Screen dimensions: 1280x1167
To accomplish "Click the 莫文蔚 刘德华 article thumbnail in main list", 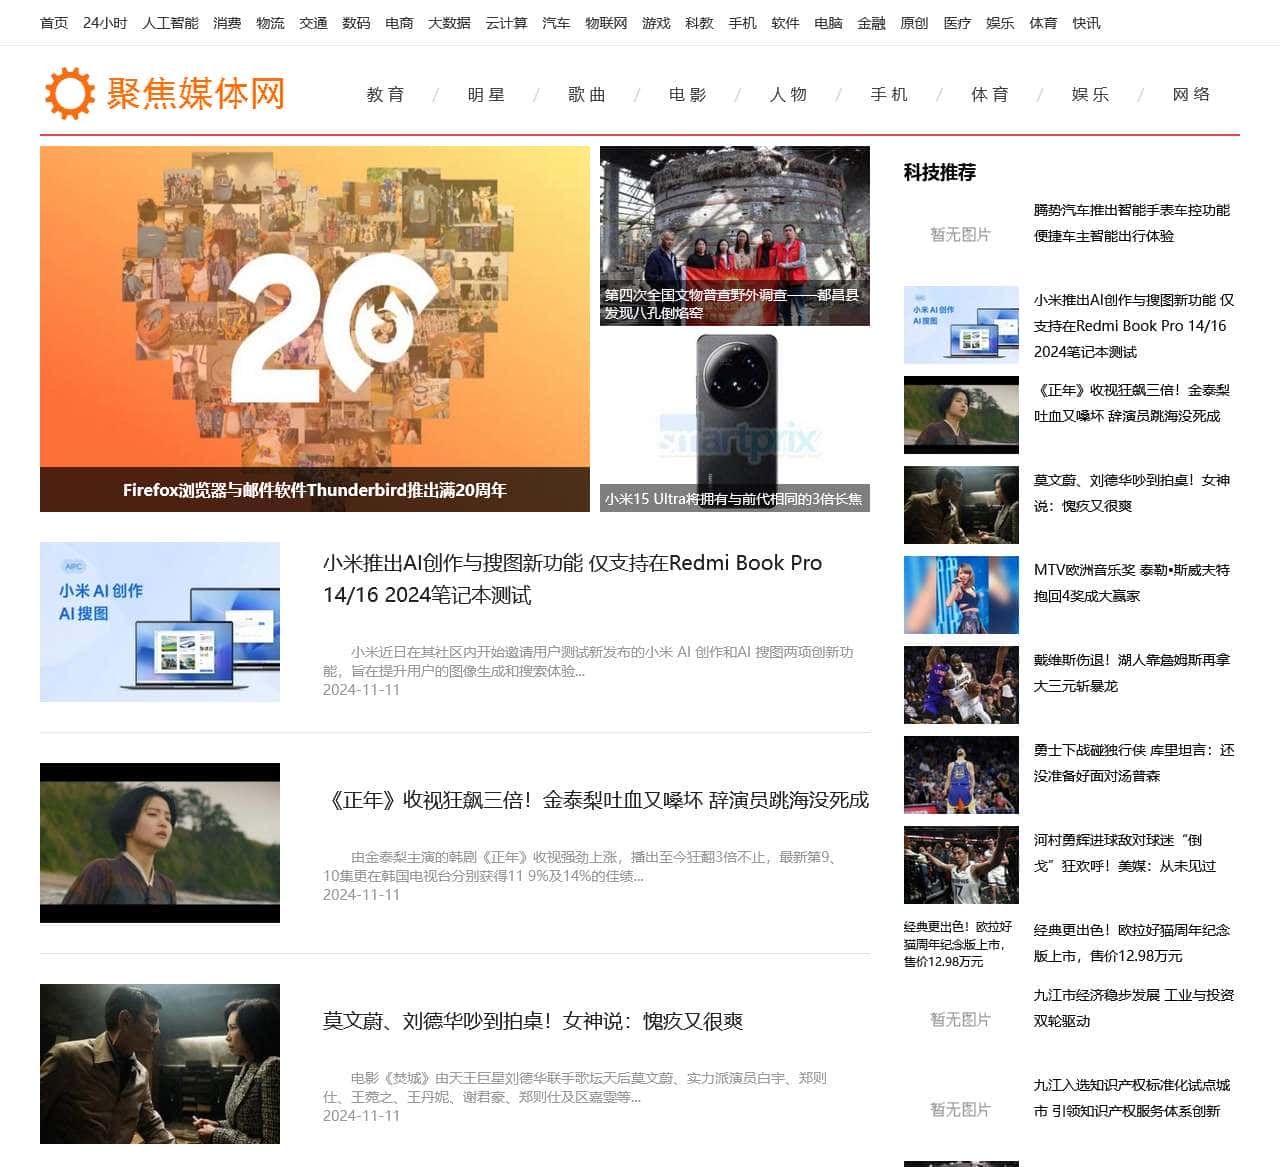I will click(160, 1064).
